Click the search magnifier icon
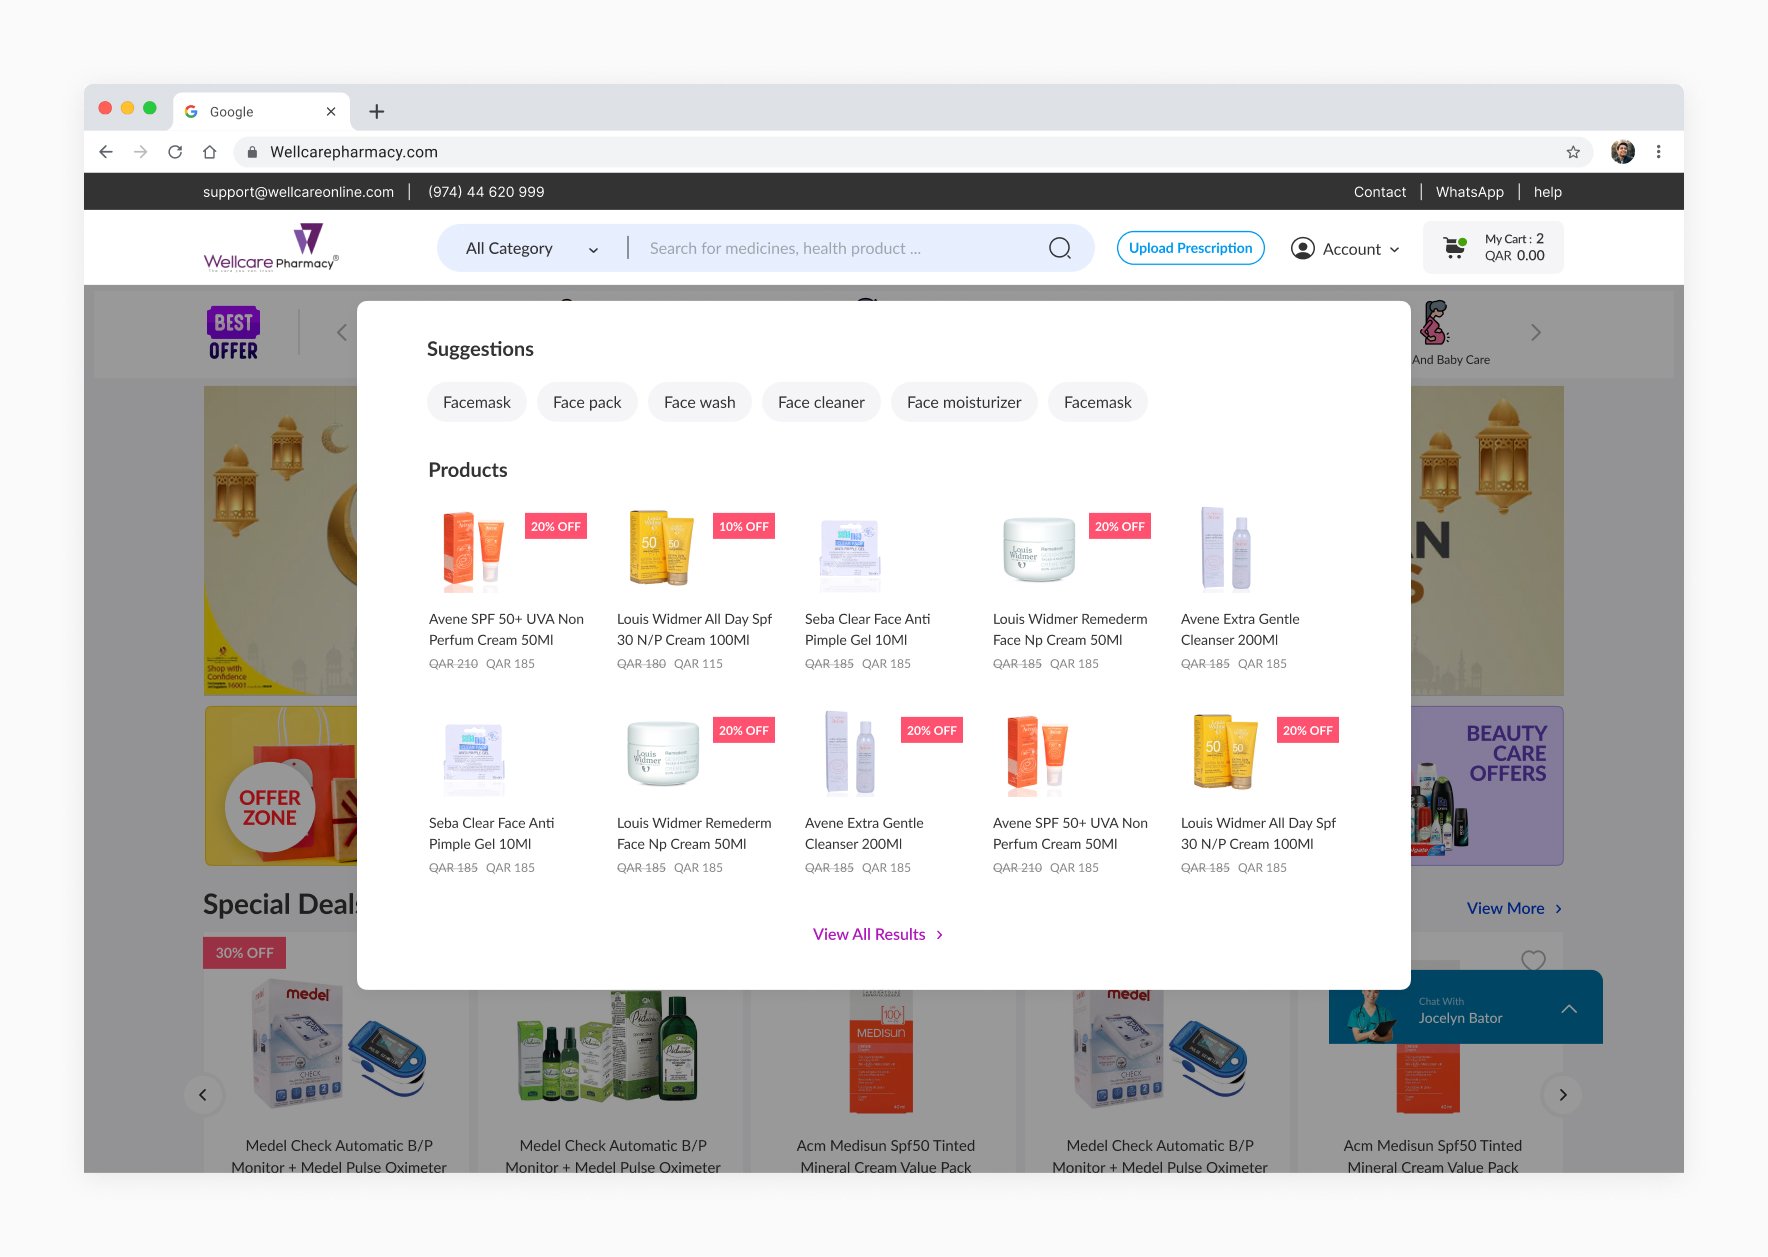This screenshot has width=1768, height=1257. (1059, 247)
